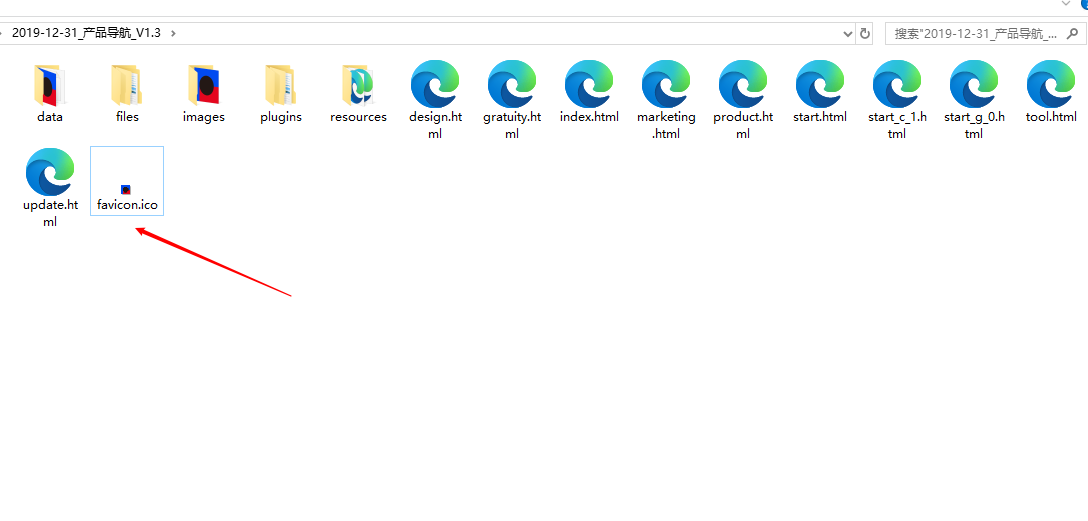Image resolution: width=1088 pixels, height=521 pixels.
Task: Click the files folder name label
Action: tap(127, 117)
